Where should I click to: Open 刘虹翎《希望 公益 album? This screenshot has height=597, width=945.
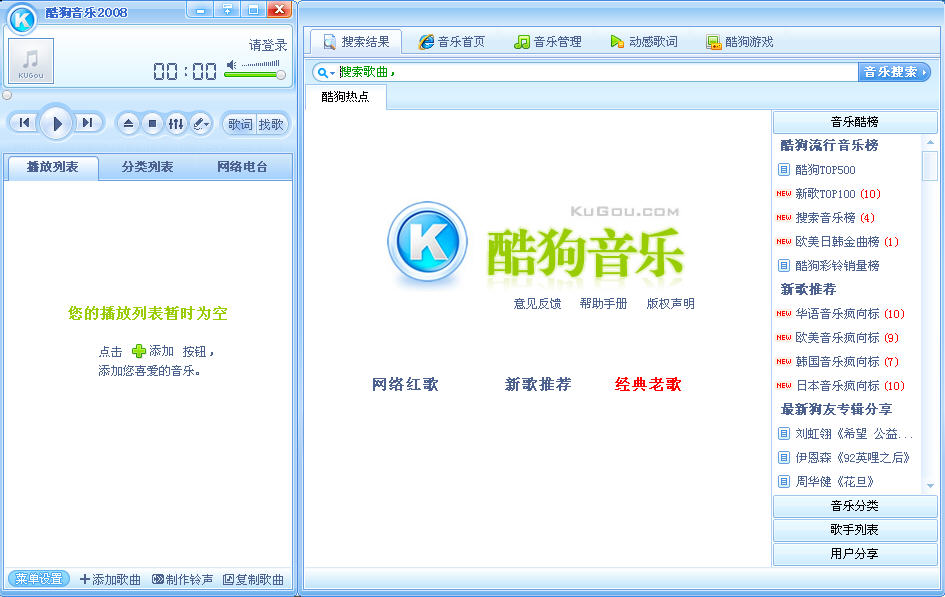[854, 434]
